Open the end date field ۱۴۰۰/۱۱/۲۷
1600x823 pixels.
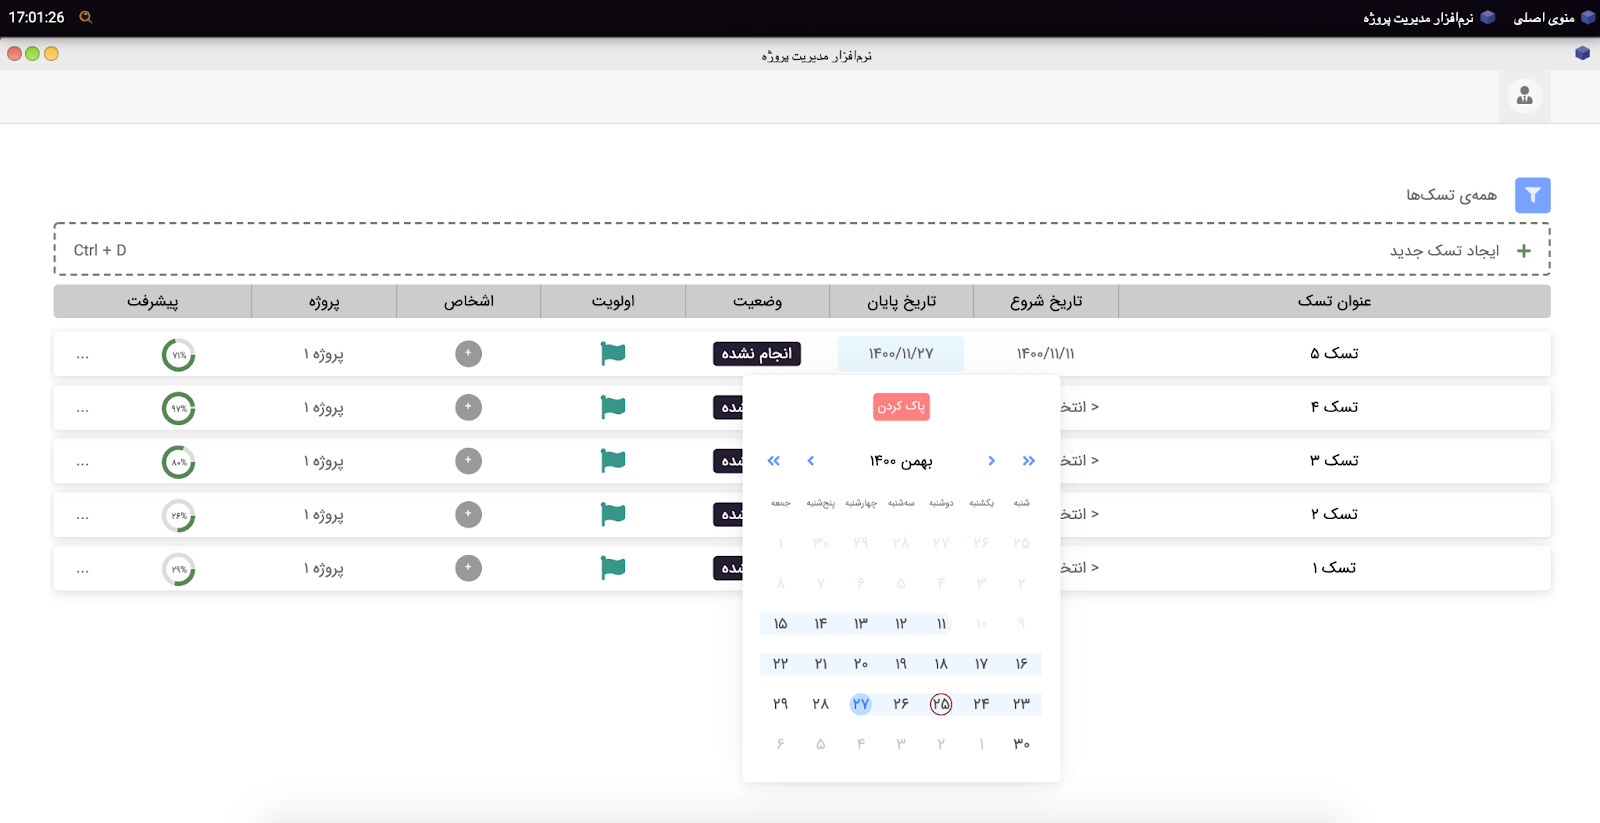[x=901, y=354]
